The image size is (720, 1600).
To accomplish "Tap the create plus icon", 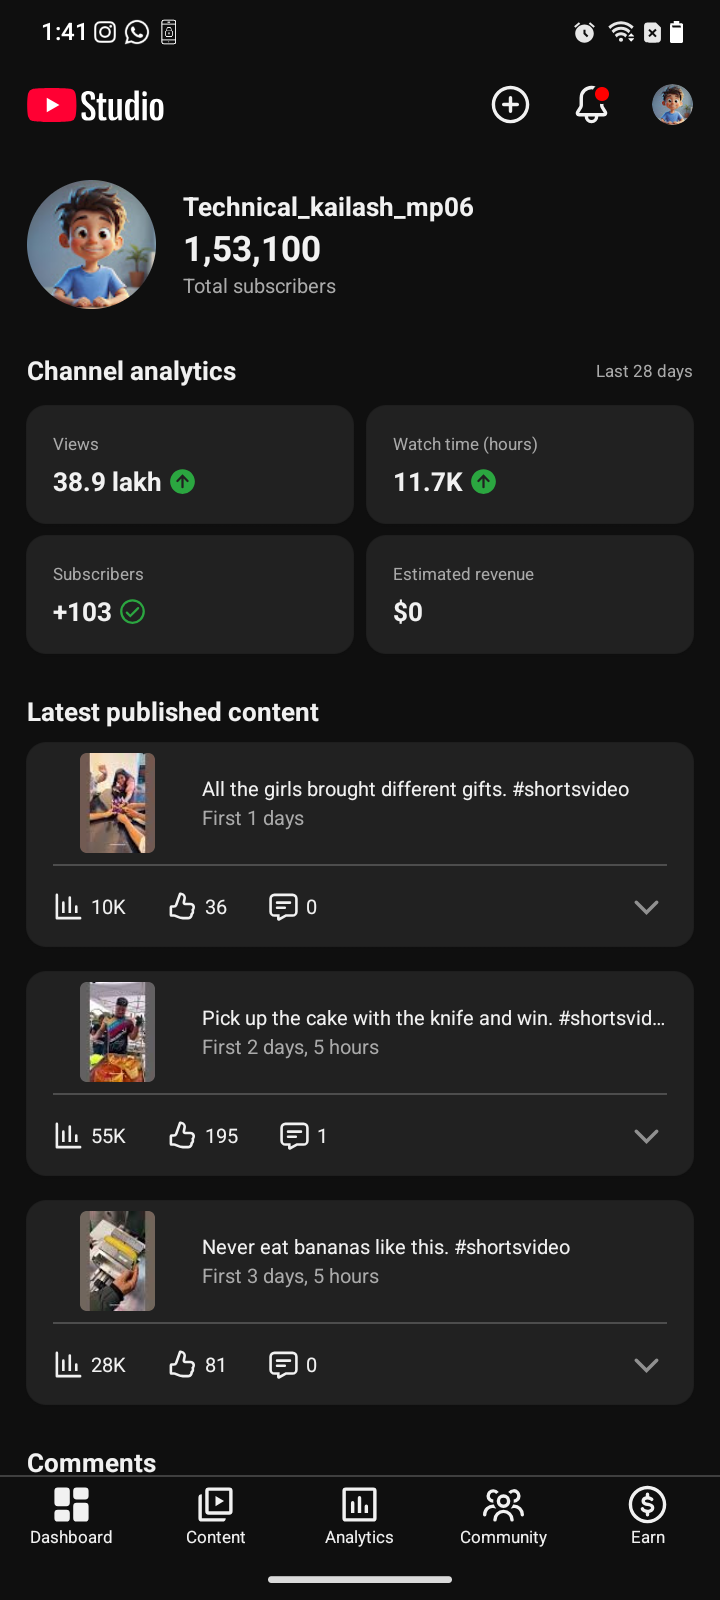I will pos(510,105).
